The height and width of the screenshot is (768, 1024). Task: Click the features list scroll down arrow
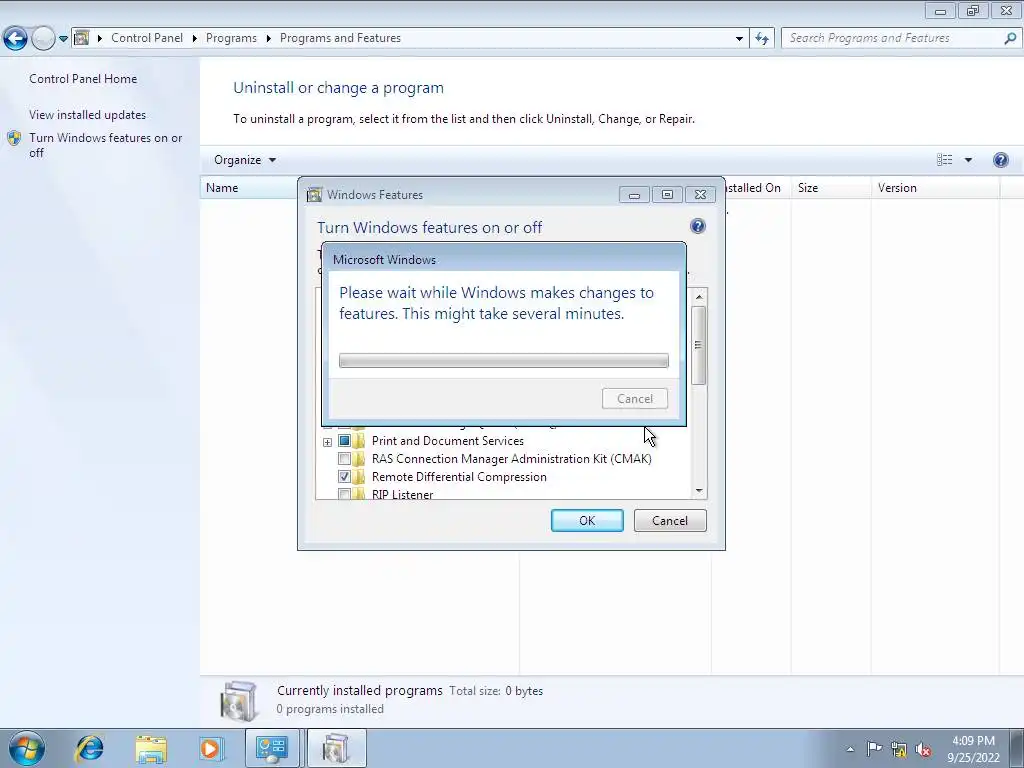coord(699,490)
